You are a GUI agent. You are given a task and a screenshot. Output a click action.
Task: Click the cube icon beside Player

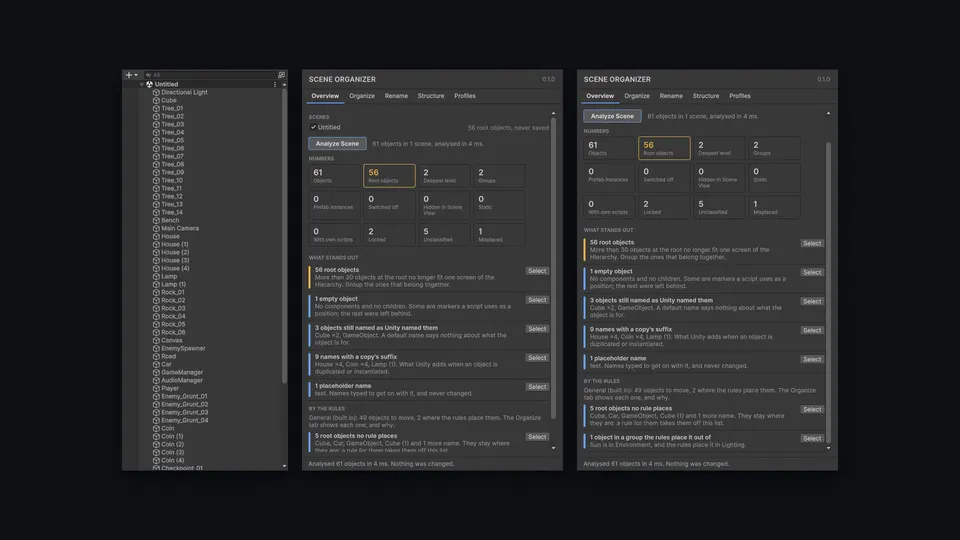[156, 388]
